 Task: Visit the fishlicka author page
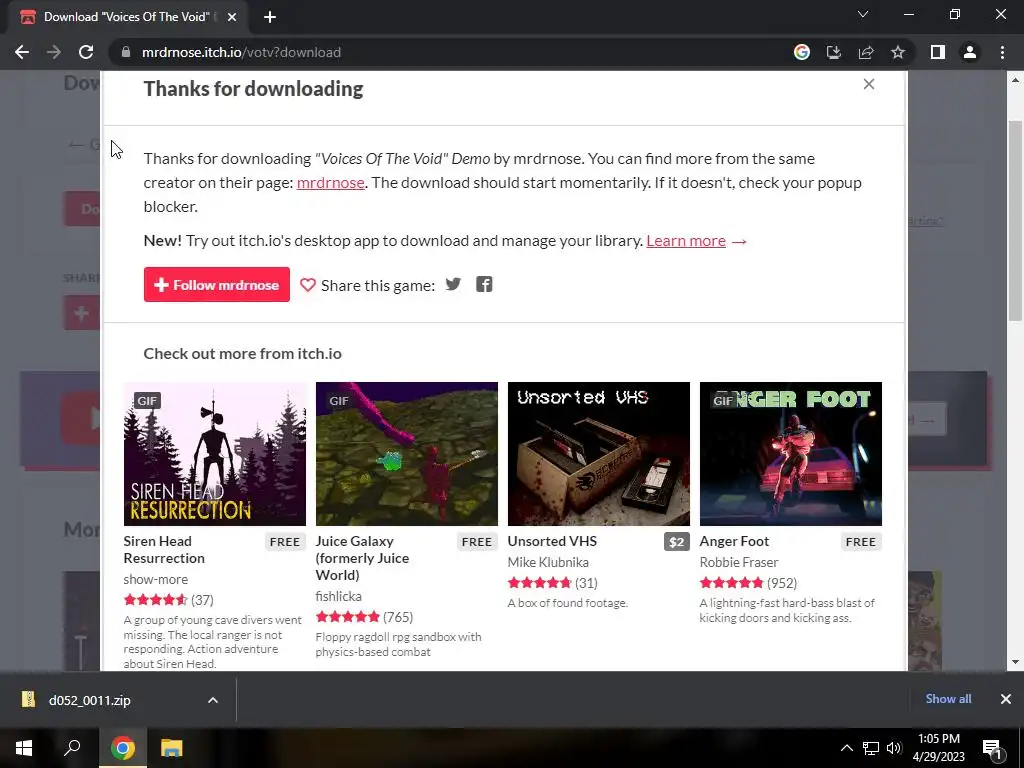click(338, 596)
